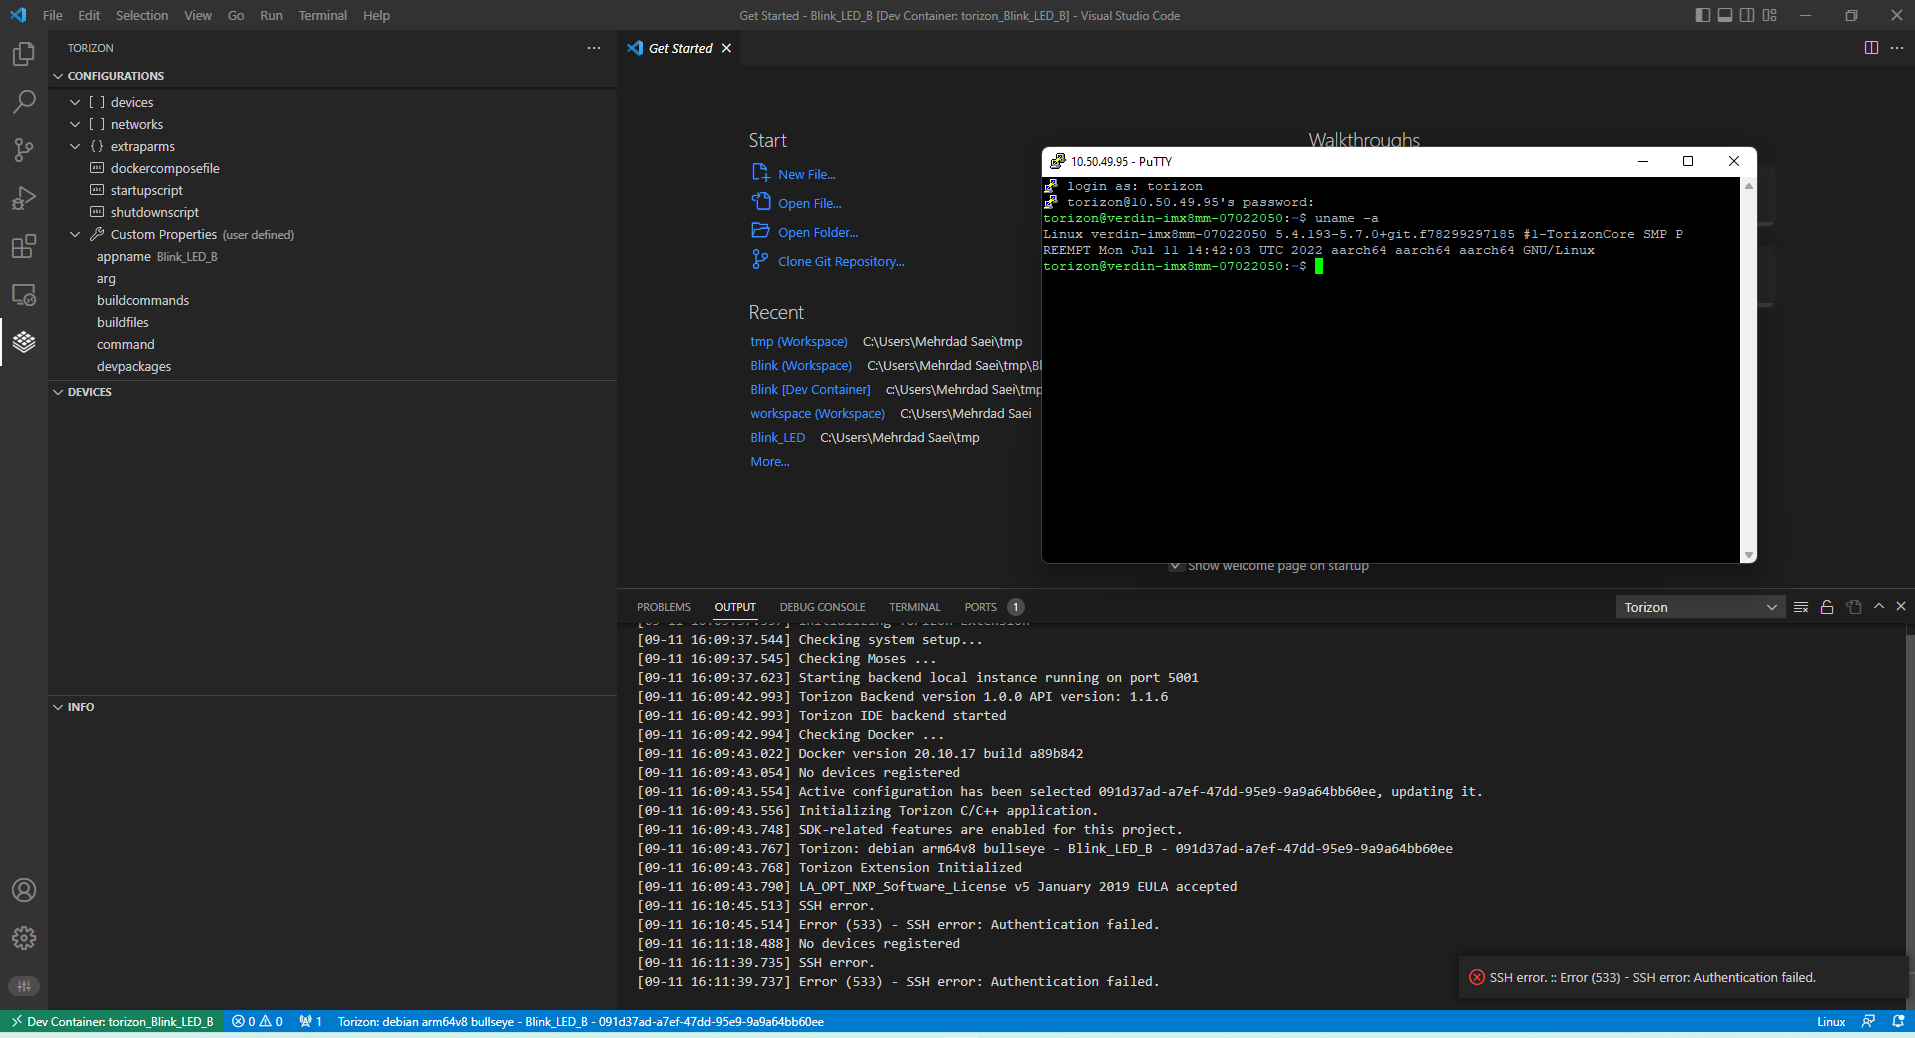Viewport: 1915px width, 1038px height.
Task: Toggle the show welcome page on startup checkbox
Action: (1175, 566)
